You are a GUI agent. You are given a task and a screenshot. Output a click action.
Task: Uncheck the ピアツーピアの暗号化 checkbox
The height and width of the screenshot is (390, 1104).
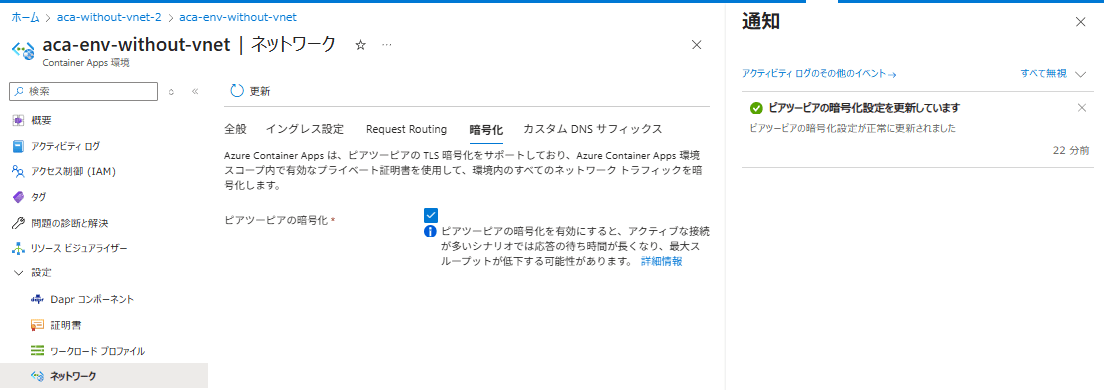[431, 215]
